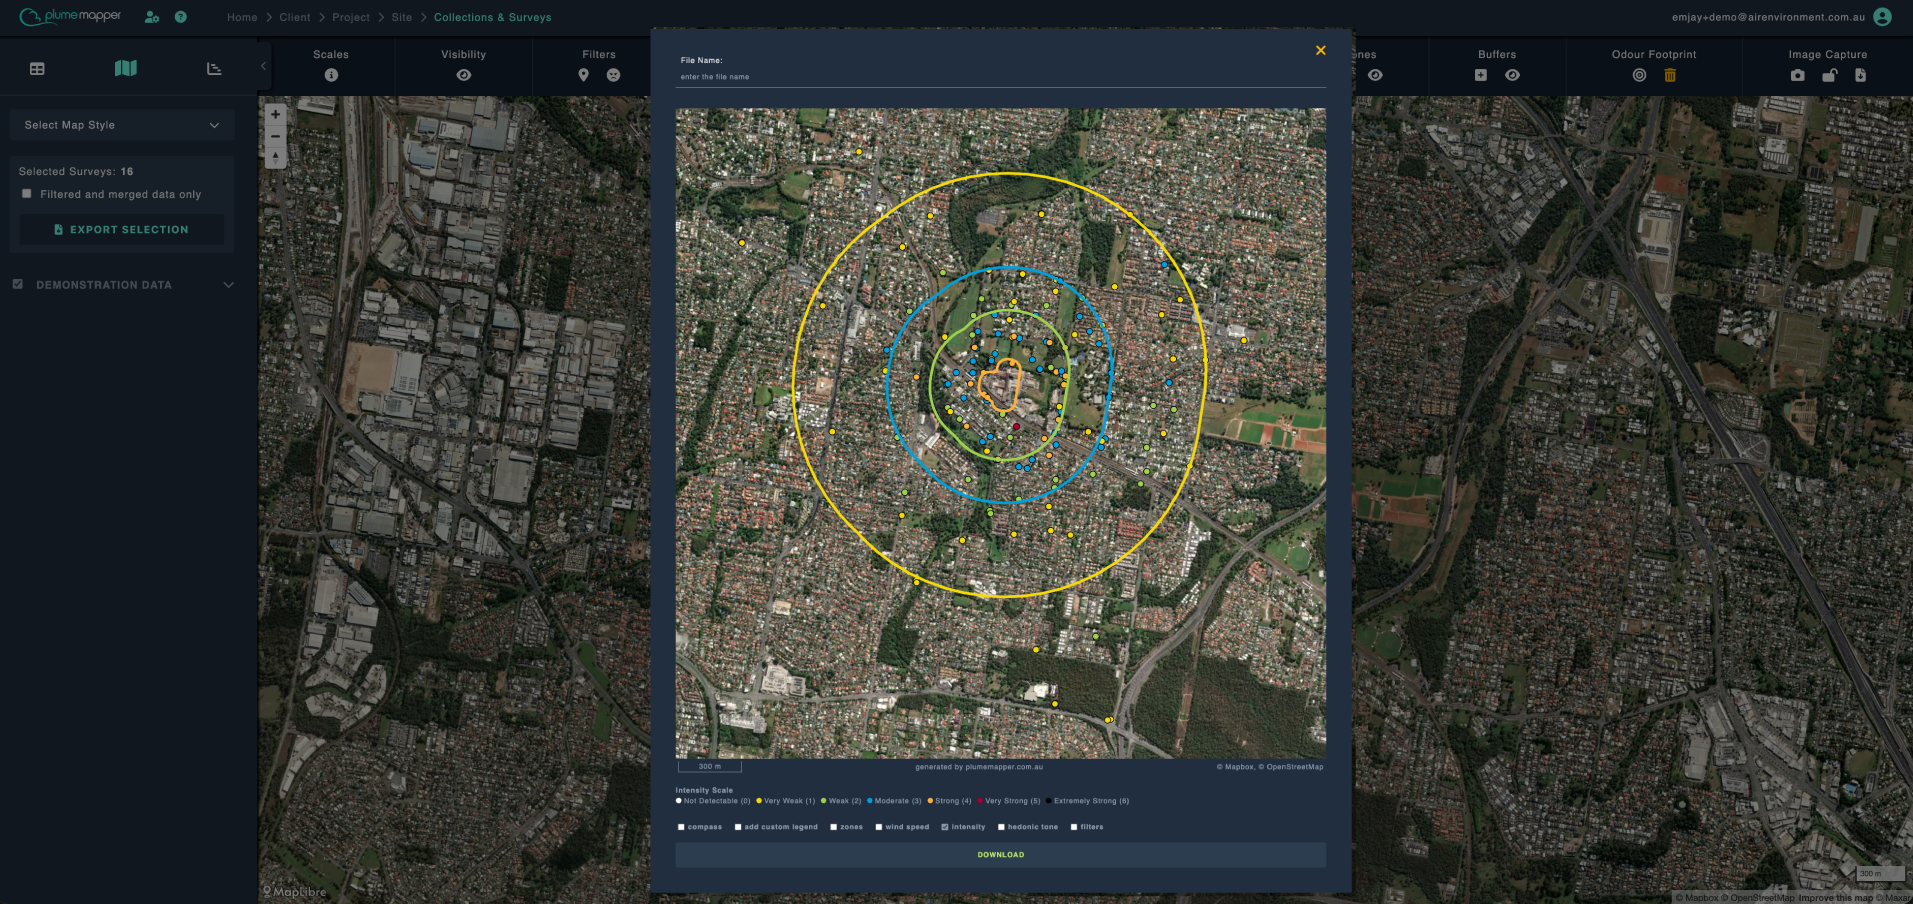Open the chart view icon
The width and height of the screenshot is (1913, 904).
point(214,69)
